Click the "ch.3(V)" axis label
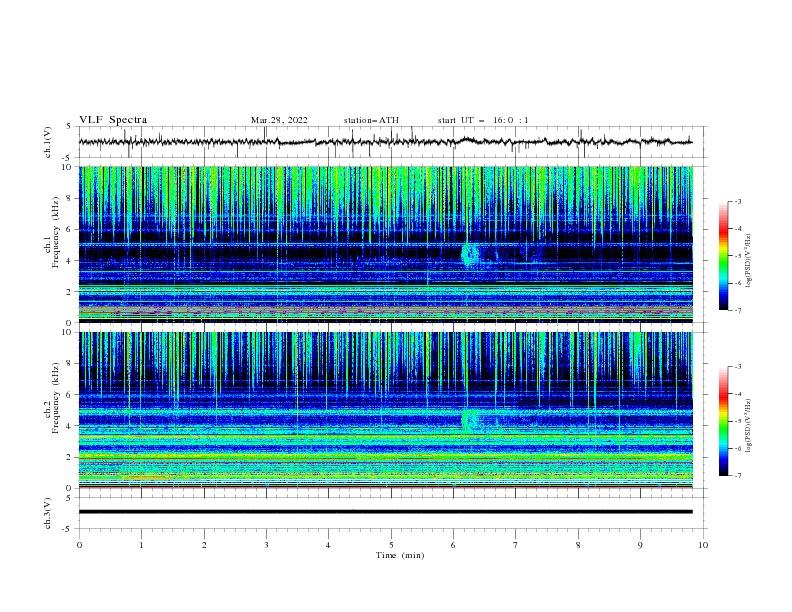Image resolution: width=792 pixels, height=612 pixels. tap(48, 513)
